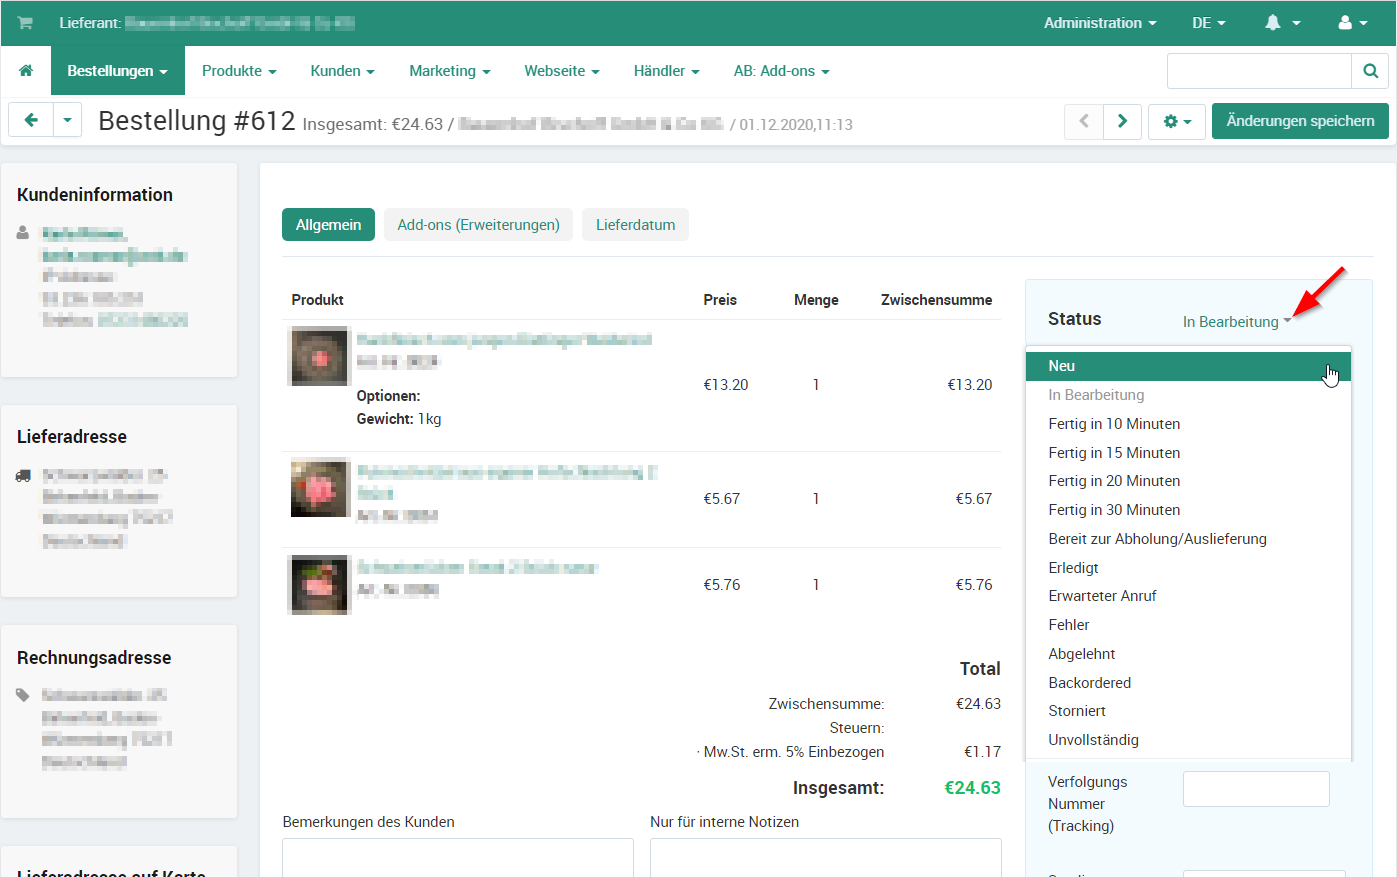
Task: Select status Fertig in 30 Minuten
Action: click(1188, 510)
